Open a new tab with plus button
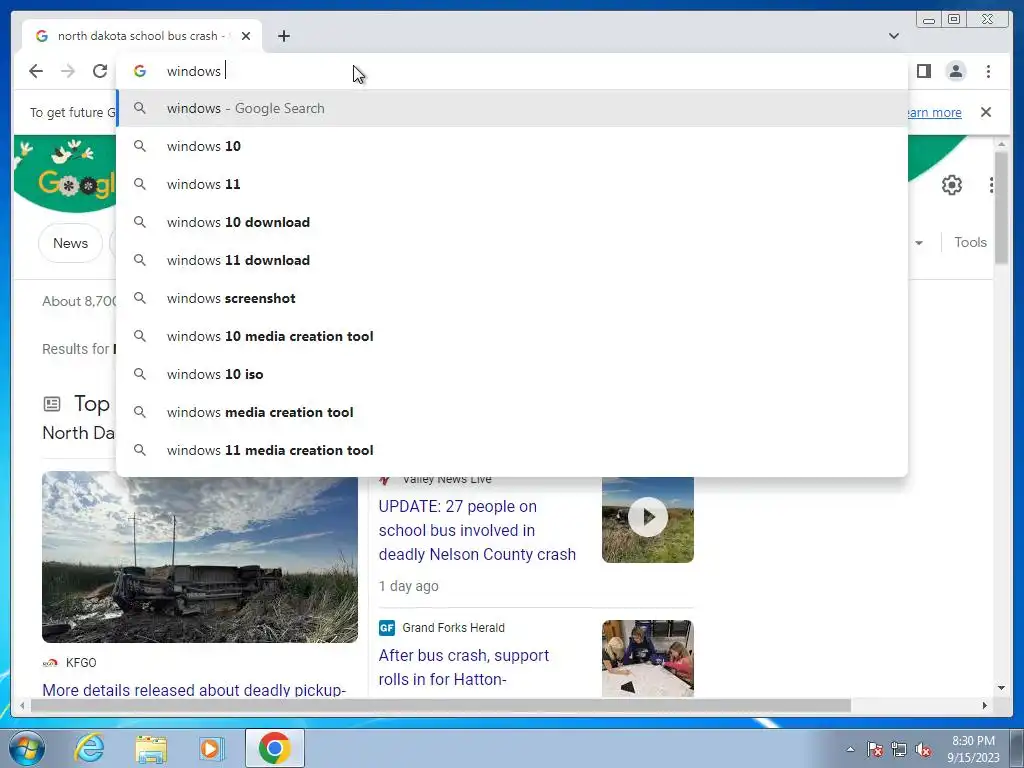The image size is (1024, 768). point(283,36)
